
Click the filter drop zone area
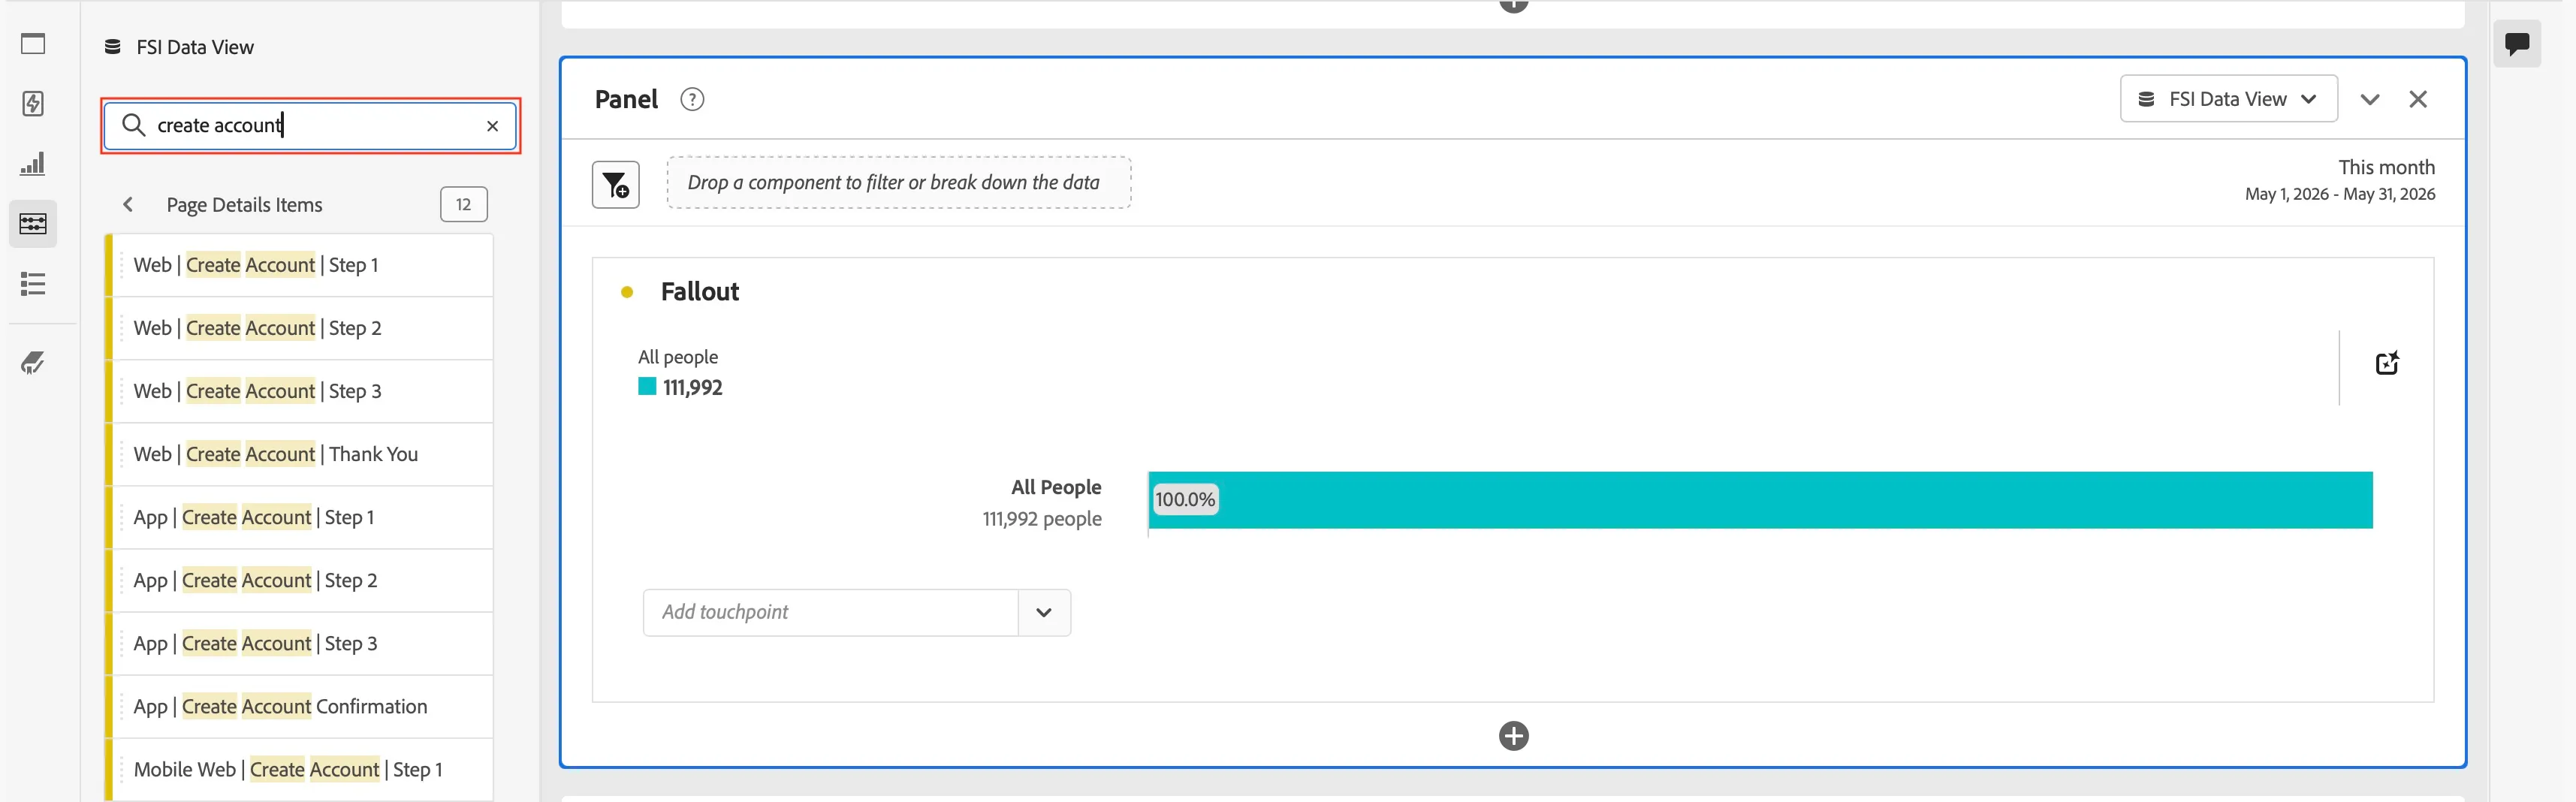pyautogui.click(x=899, y=183)
